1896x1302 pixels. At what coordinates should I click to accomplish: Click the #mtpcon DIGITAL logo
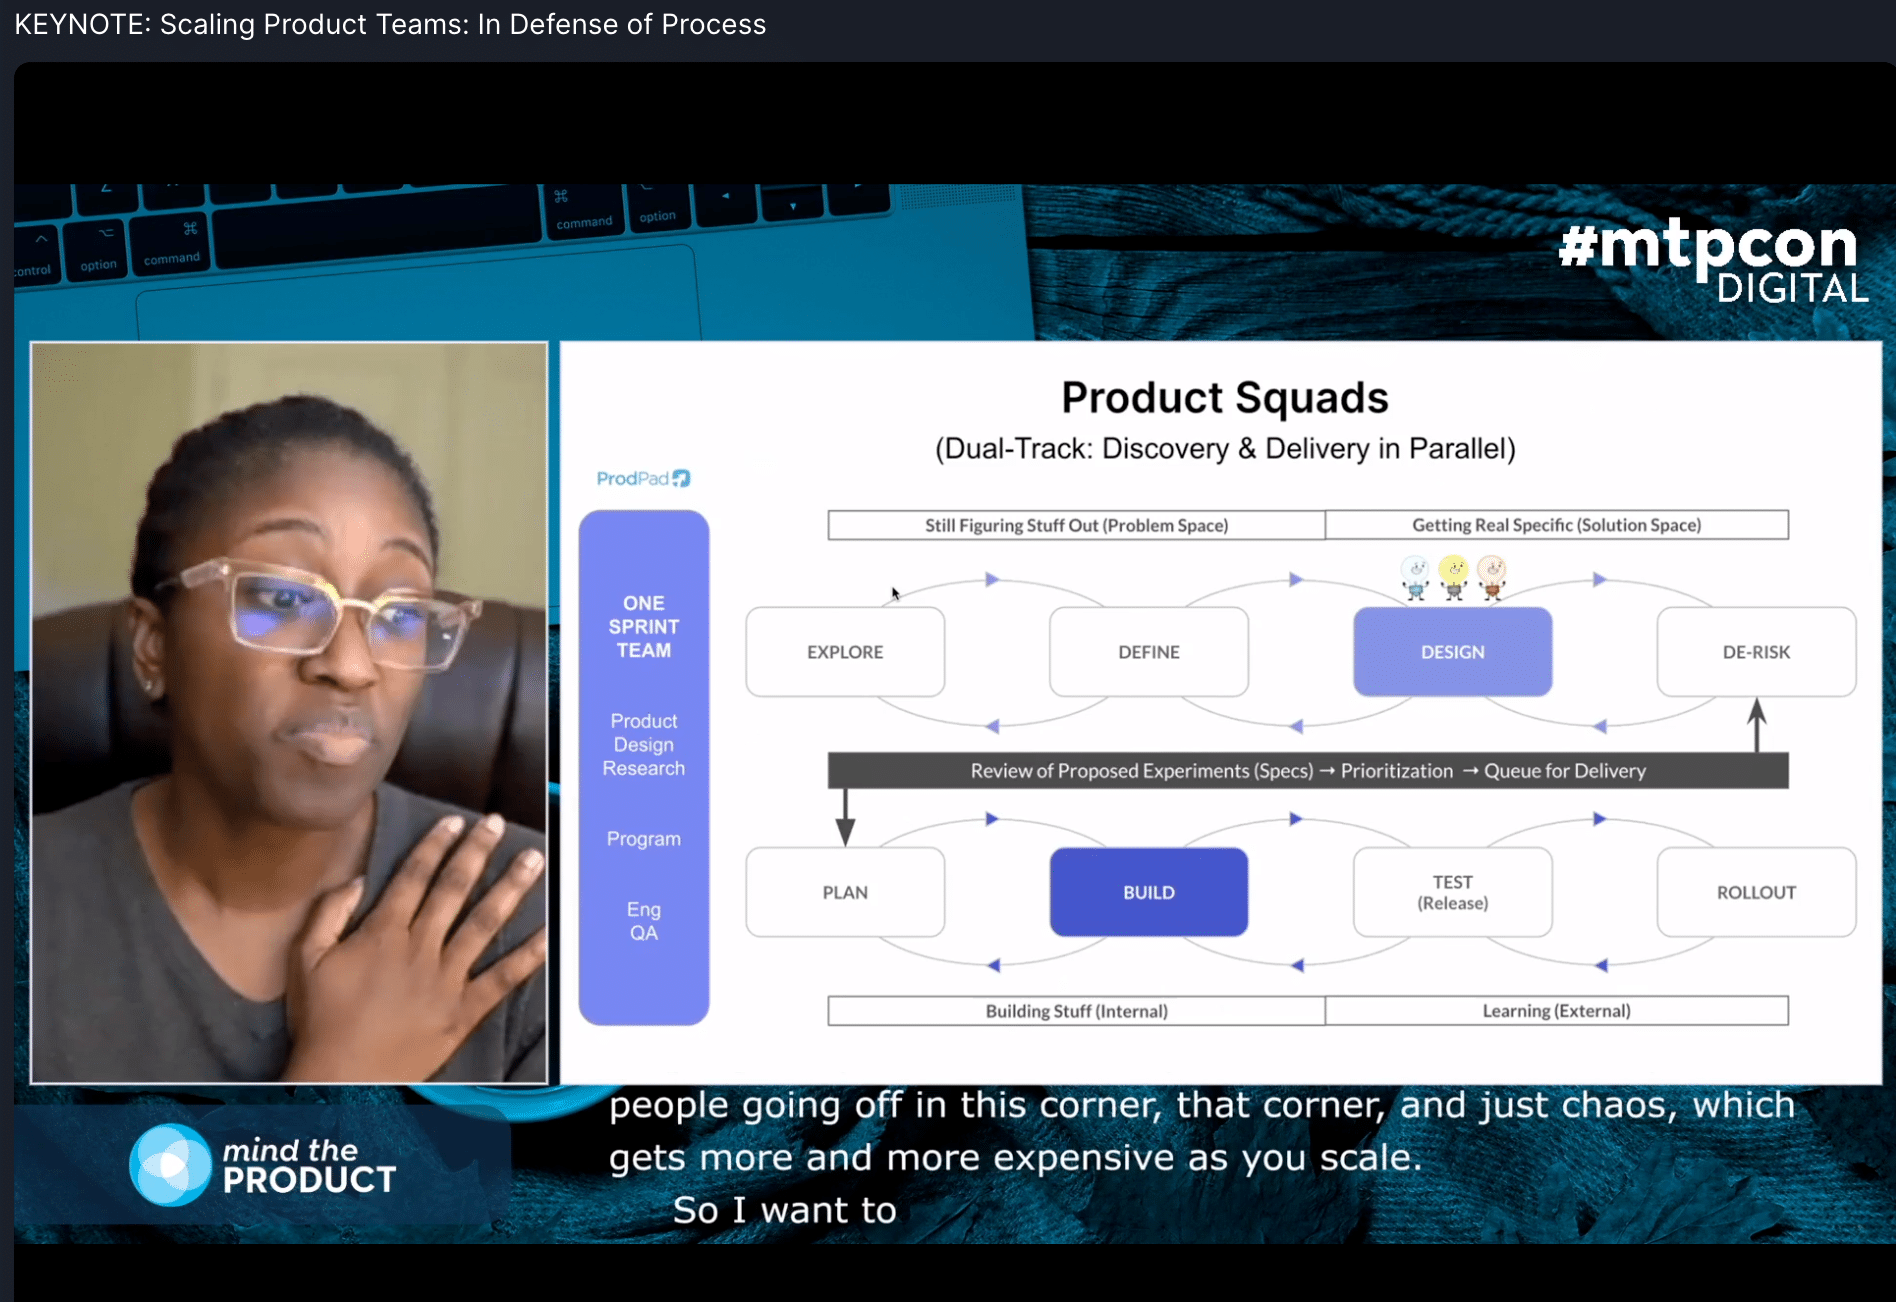[1713, 260]
